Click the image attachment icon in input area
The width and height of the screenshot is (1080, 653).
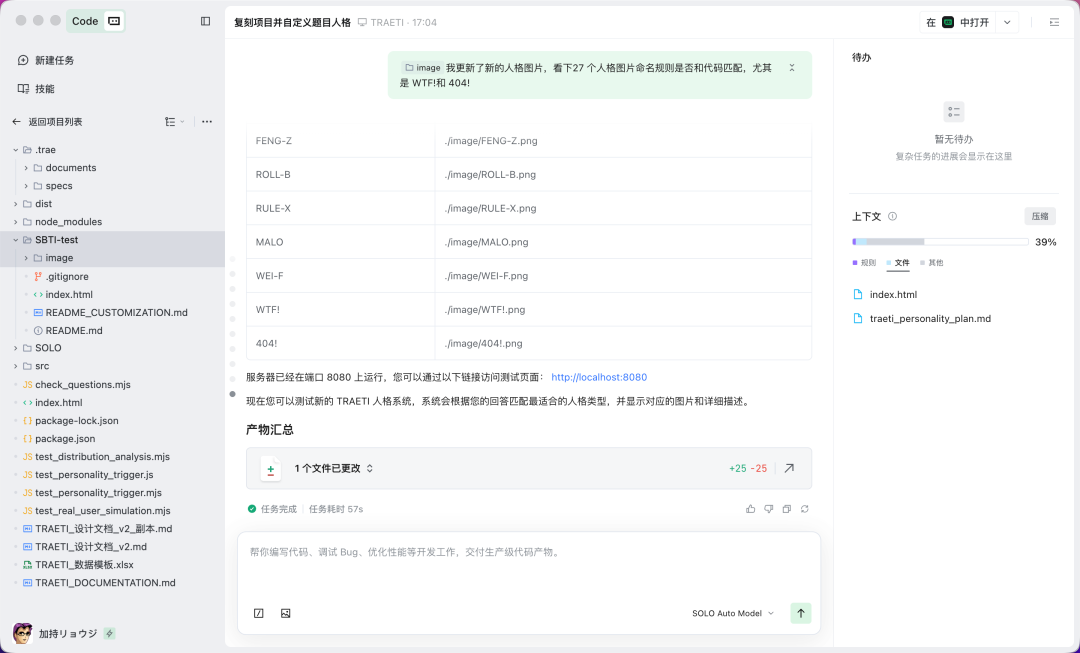point(285,613)
